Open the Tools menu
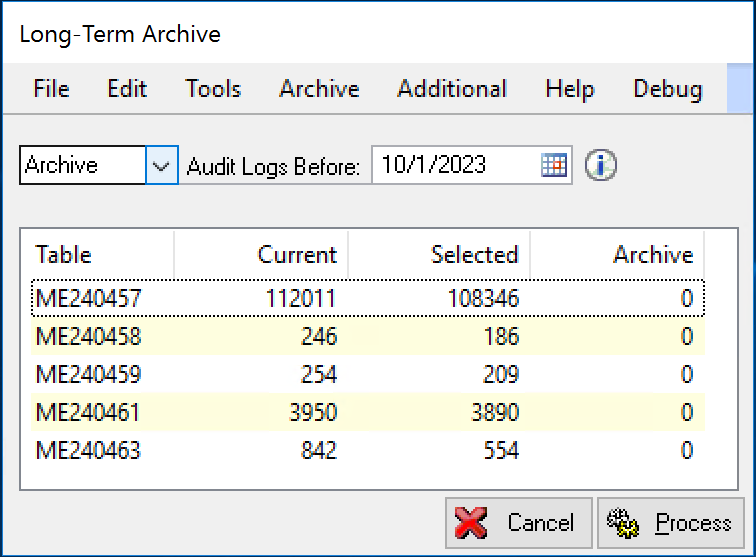Image resolution: width=756 pixels, height=557 pixels. click(x=213, y=89)
